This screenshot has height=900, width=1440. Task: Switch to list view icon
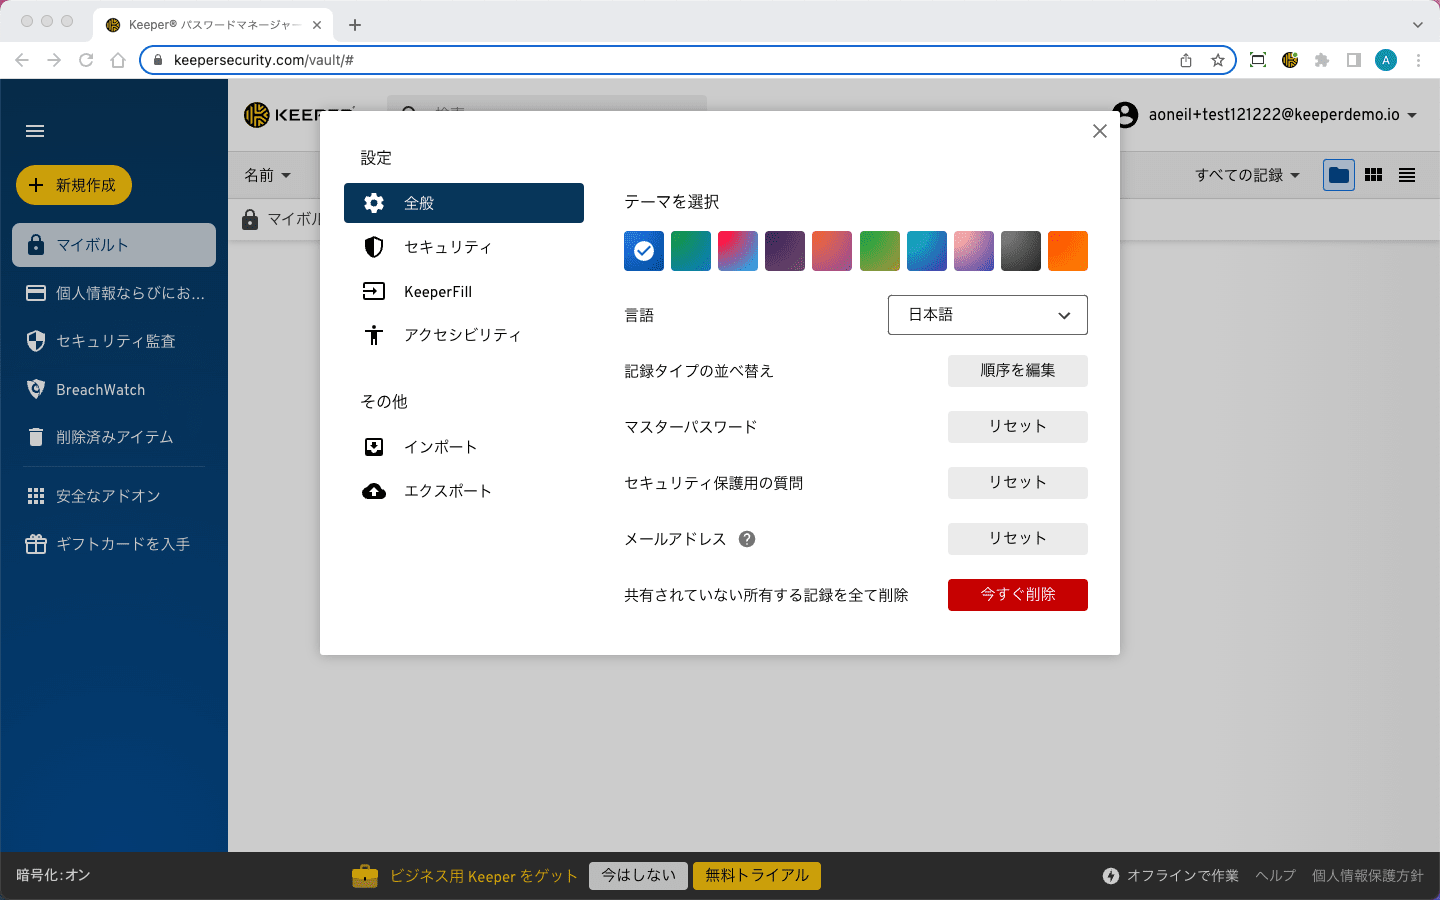pyautogui.click(x=1407, y=175)
